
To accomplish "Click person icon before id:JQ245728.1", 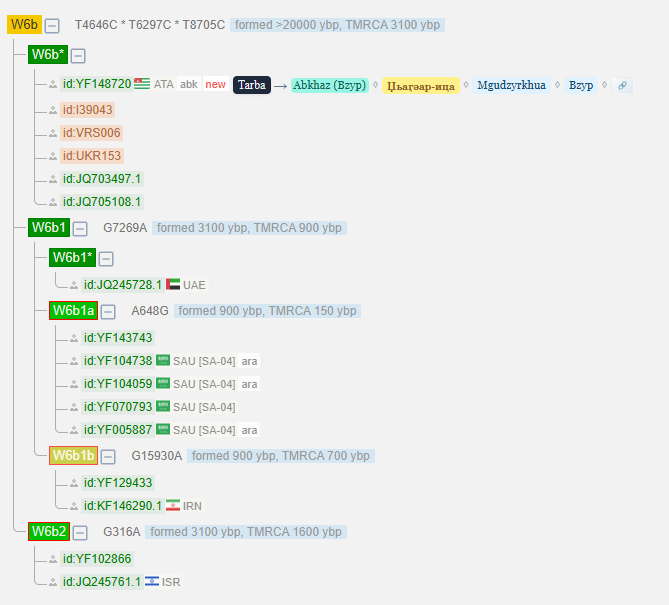I will point(74,285).
